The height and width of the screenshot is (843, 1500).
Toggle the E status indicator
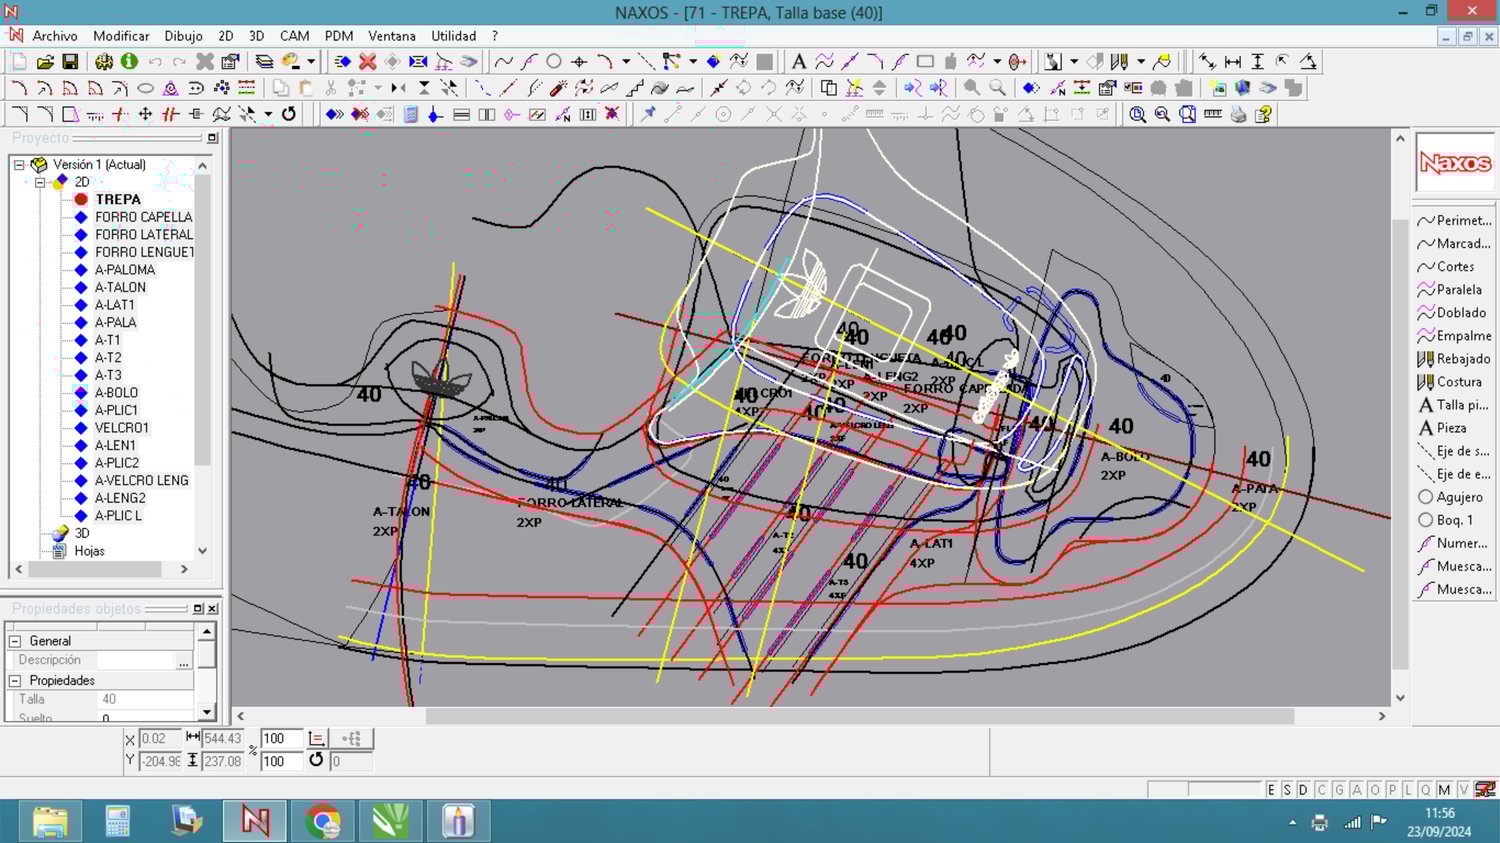(1271, 790)
